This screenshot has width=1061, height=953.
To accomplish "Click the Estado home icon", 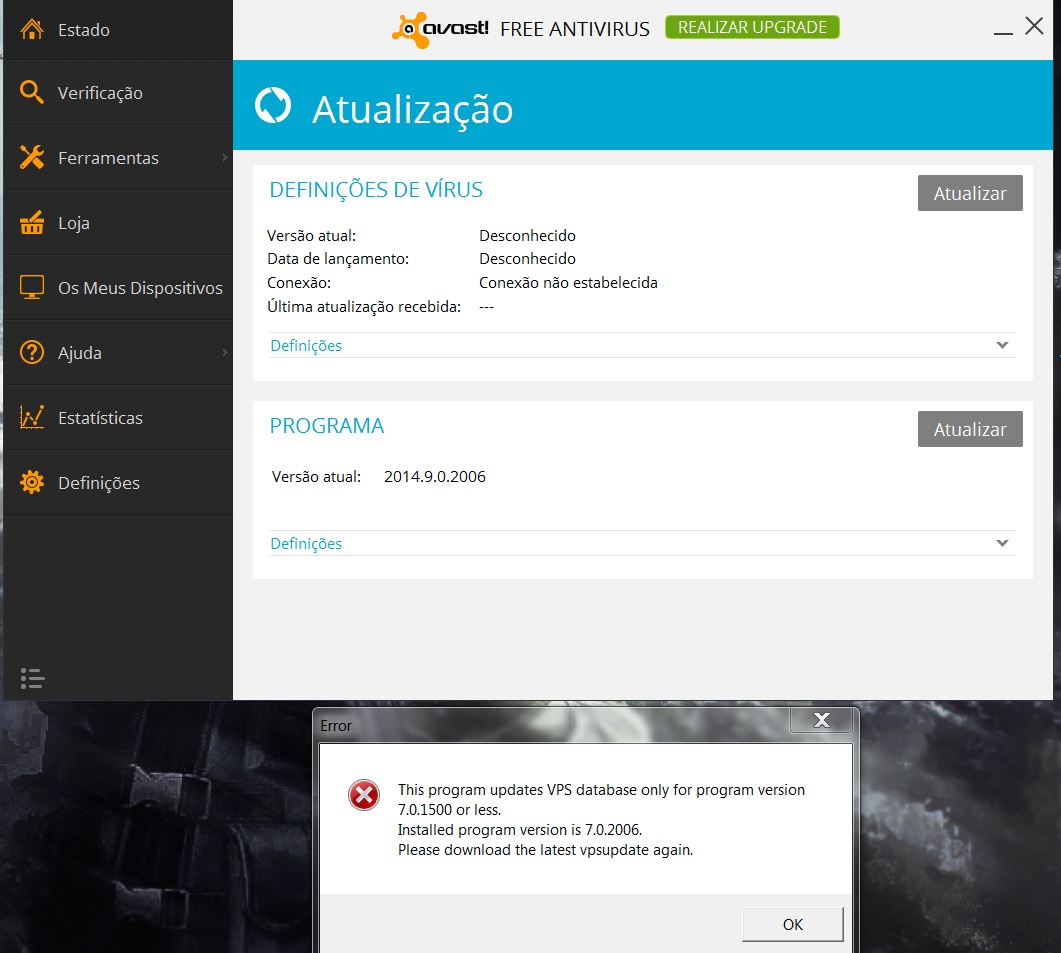I will [32, 29].
